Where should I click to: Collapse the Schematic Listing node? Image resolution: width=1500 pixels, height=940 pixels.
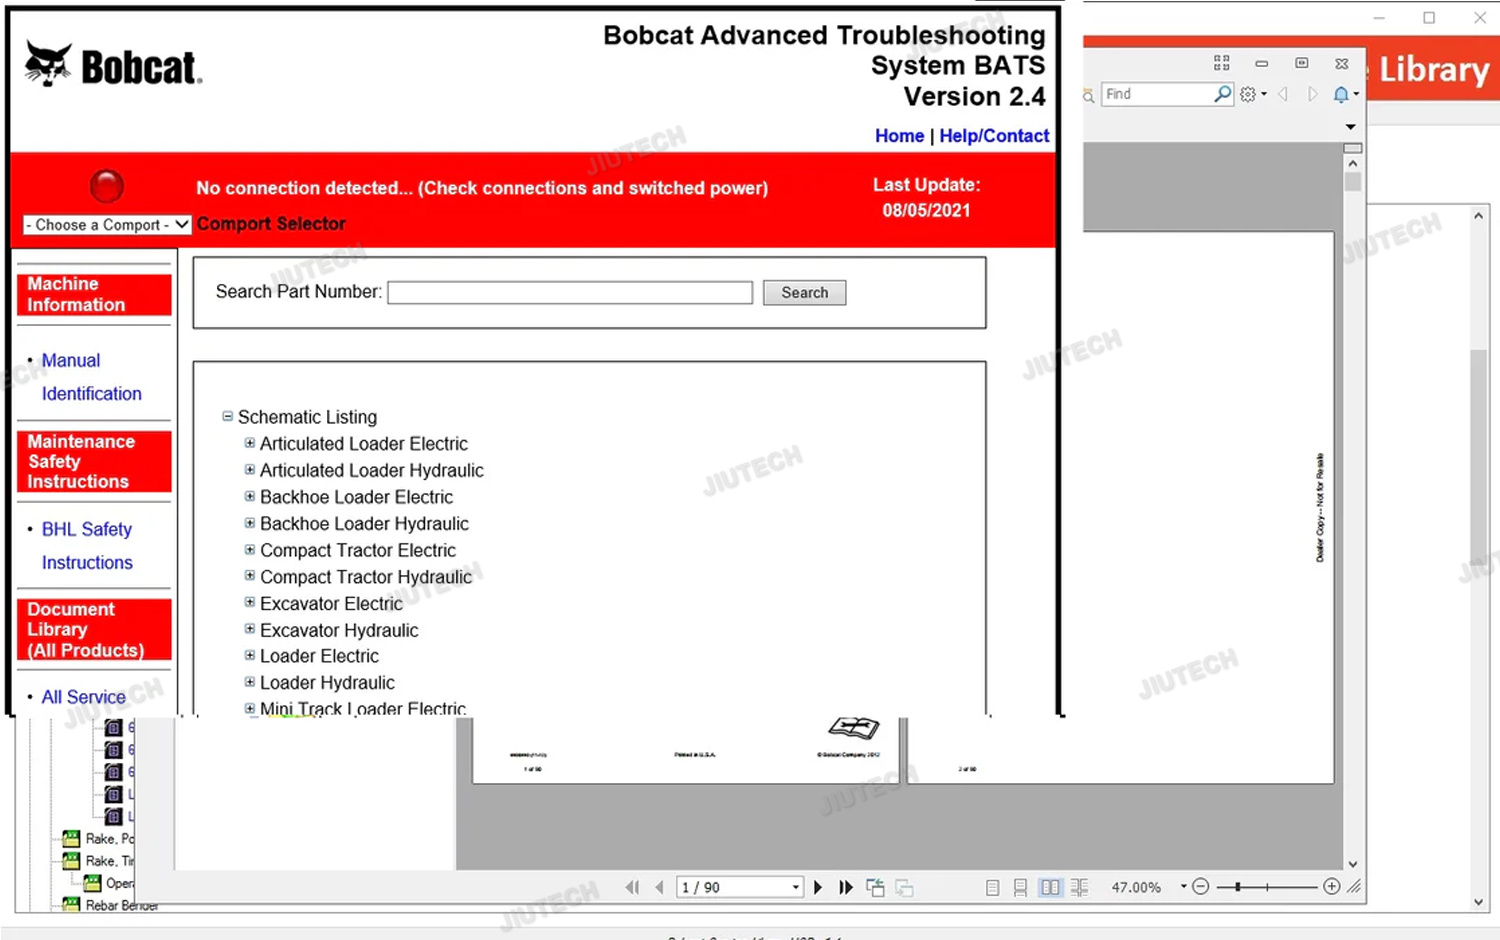click(x=227, y=416)
